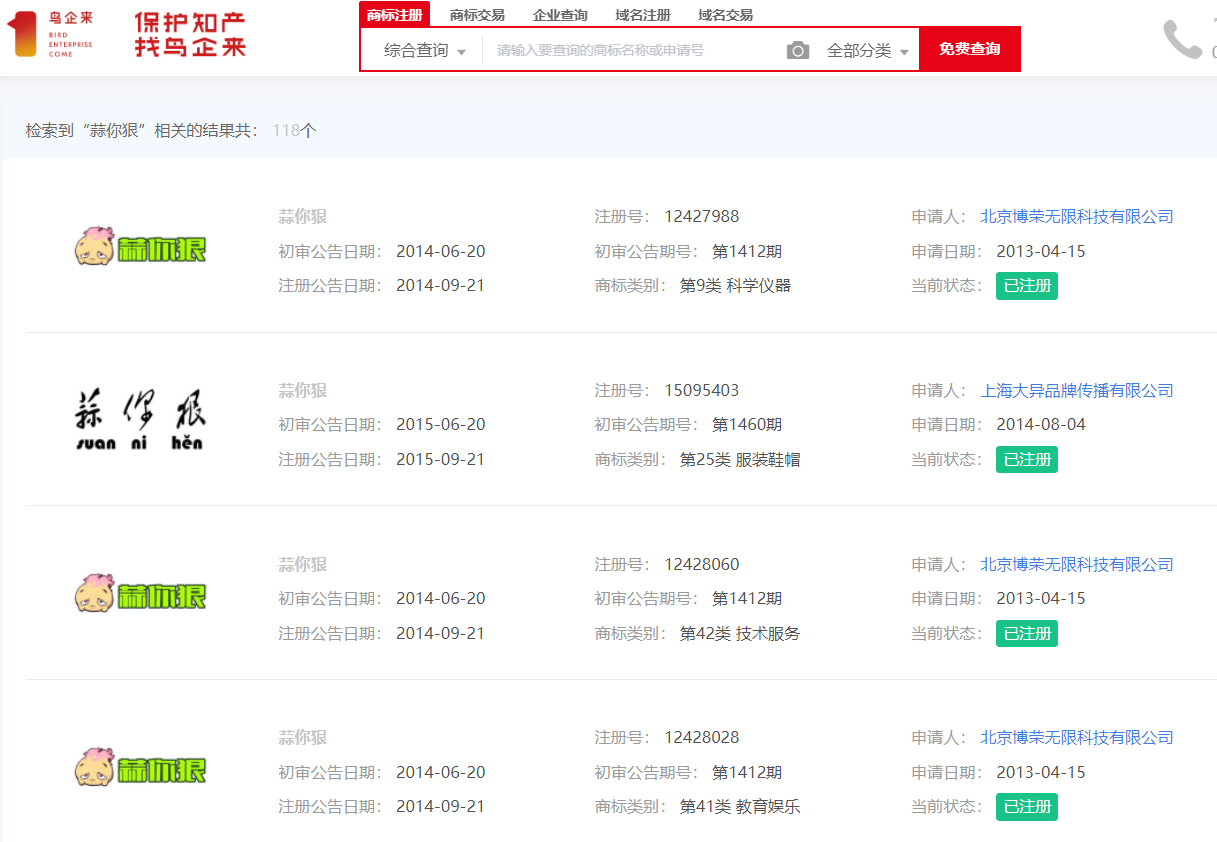Click category 第41类 教育娱乐

click(x=740, y=807)
